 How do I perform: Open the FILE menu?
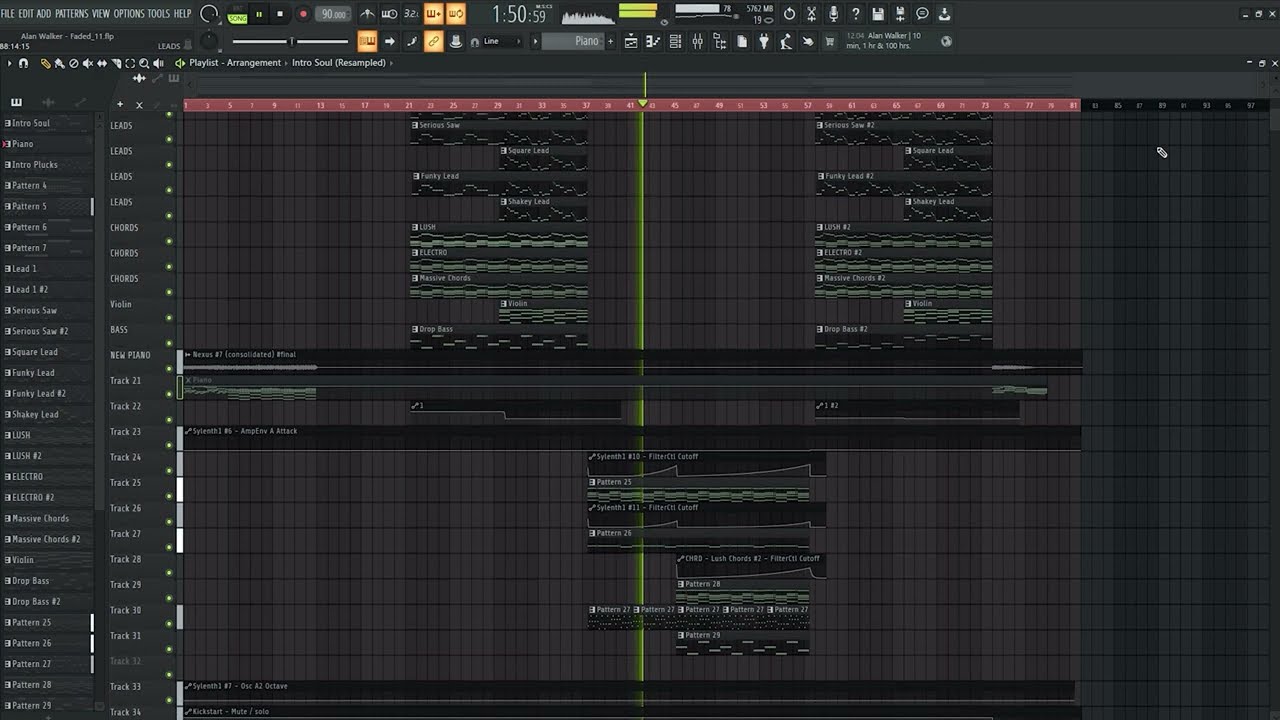pyautogui.click(x=8, y=14)
